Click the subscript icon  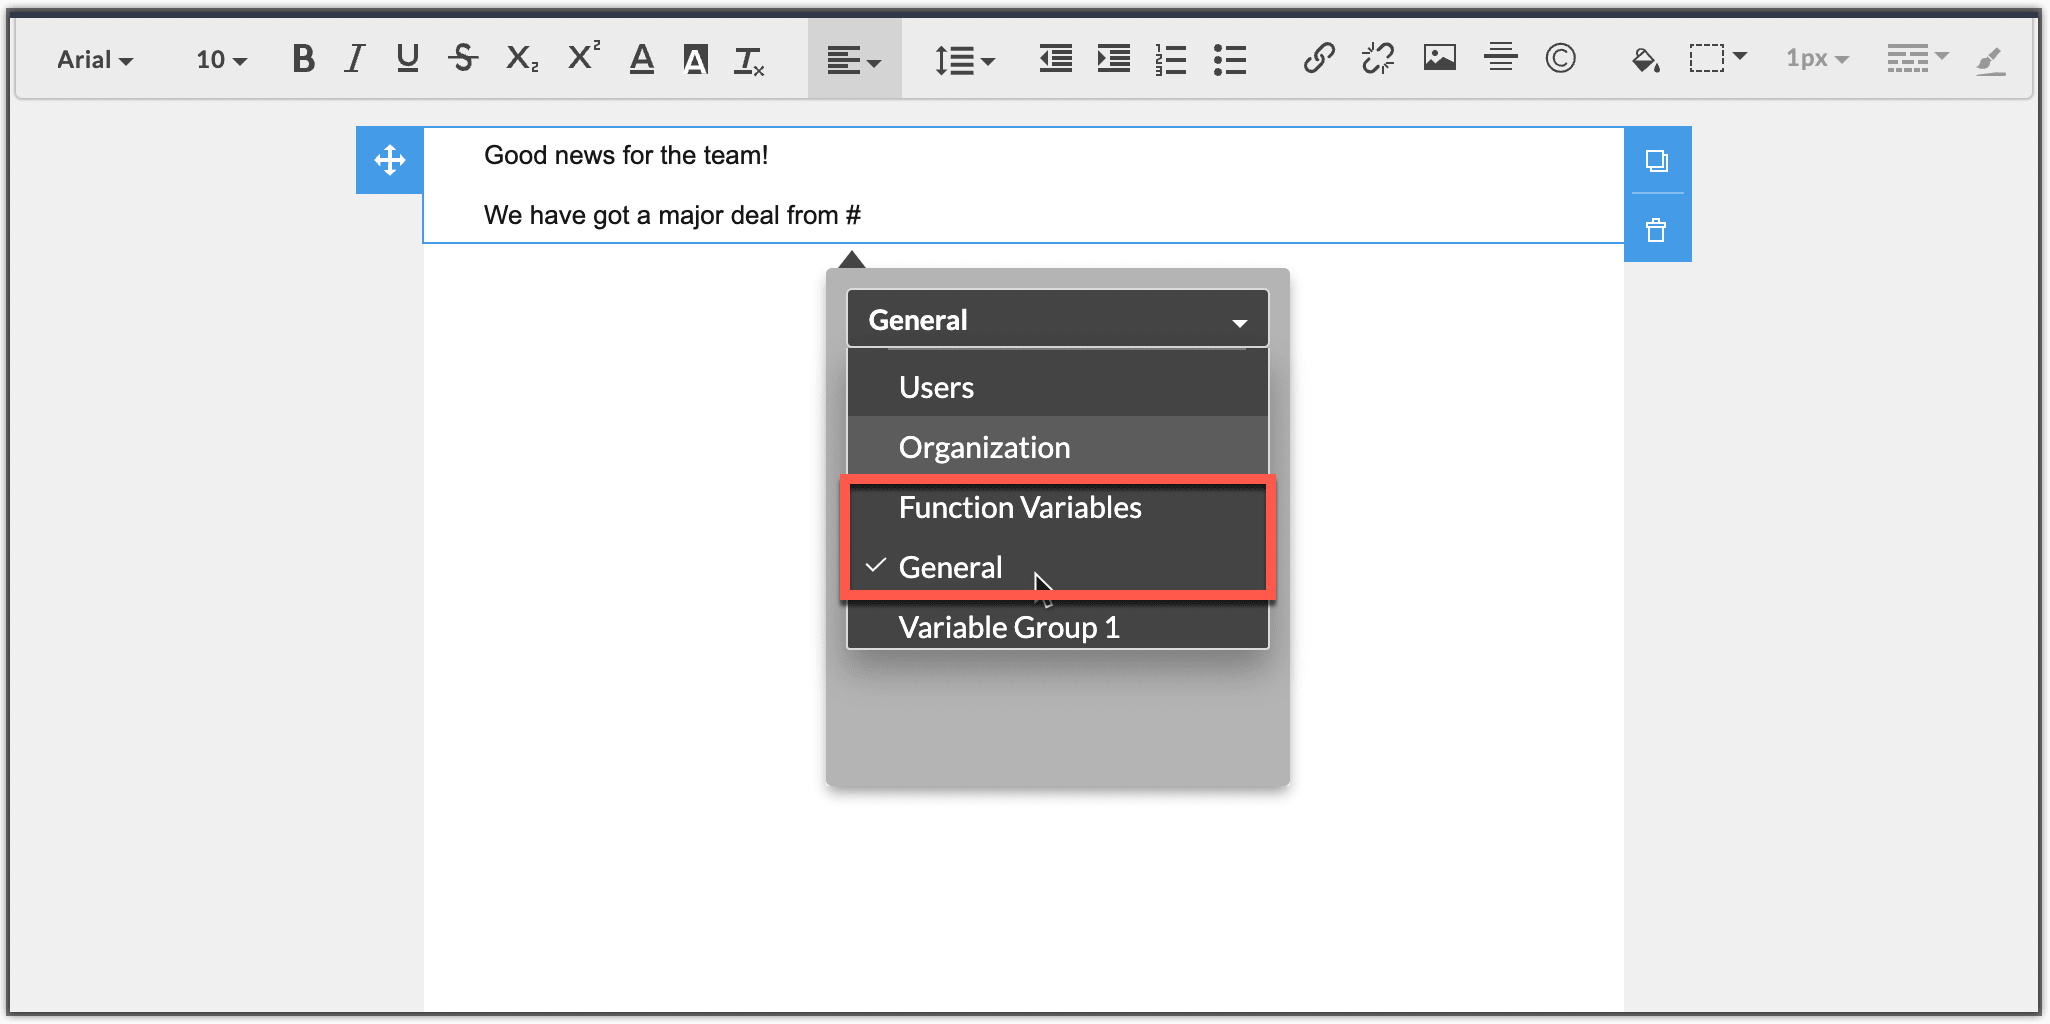522,59
